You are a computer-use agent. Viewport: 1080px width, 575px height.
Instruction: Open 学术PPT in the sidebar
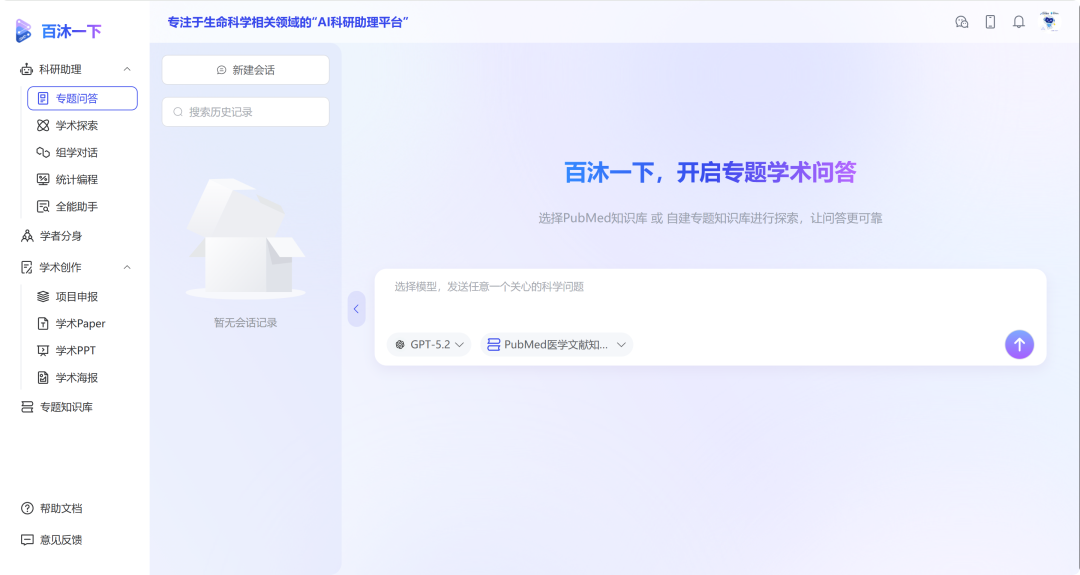[75, 351]
